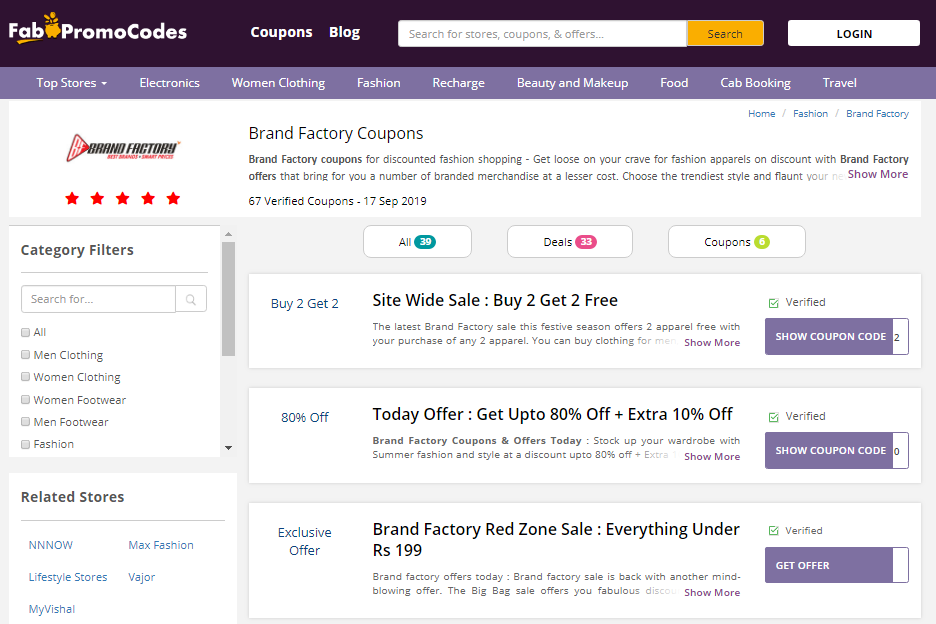Click the yellow Search button
Screen dimensions: 936x624
pyautogui.click(x=725, y=33)
